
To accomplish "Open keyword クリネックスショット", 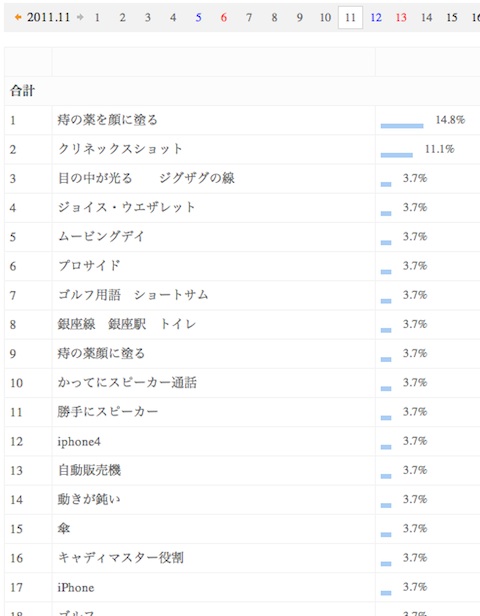I will coord(120,149).
